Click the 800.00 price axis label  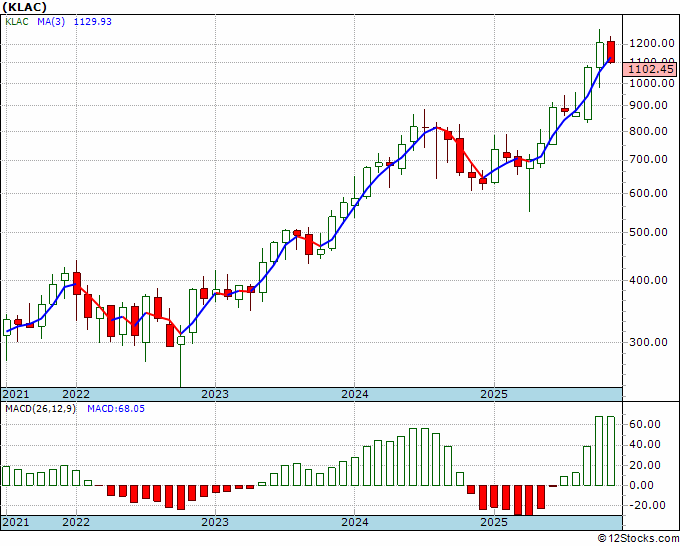coord(648,131)
